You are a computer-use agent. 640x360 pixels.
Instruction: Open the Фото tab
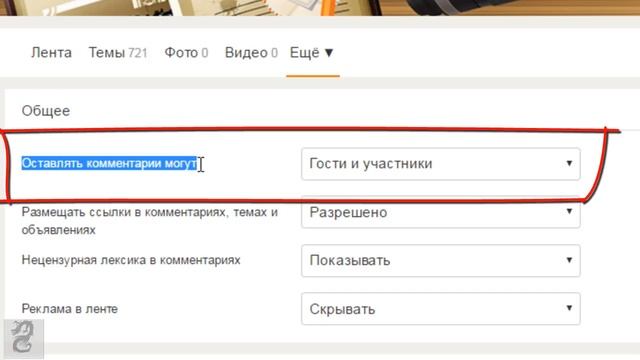[x=186, y=53]
